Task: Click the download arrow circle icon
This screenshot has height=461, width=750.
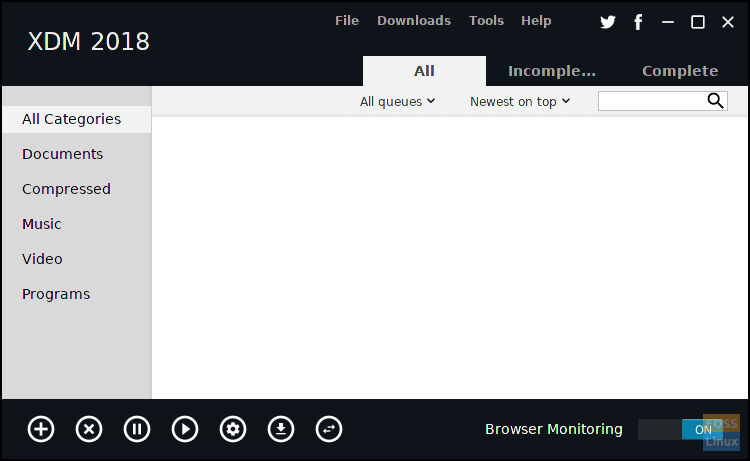Action: (281, 429)
